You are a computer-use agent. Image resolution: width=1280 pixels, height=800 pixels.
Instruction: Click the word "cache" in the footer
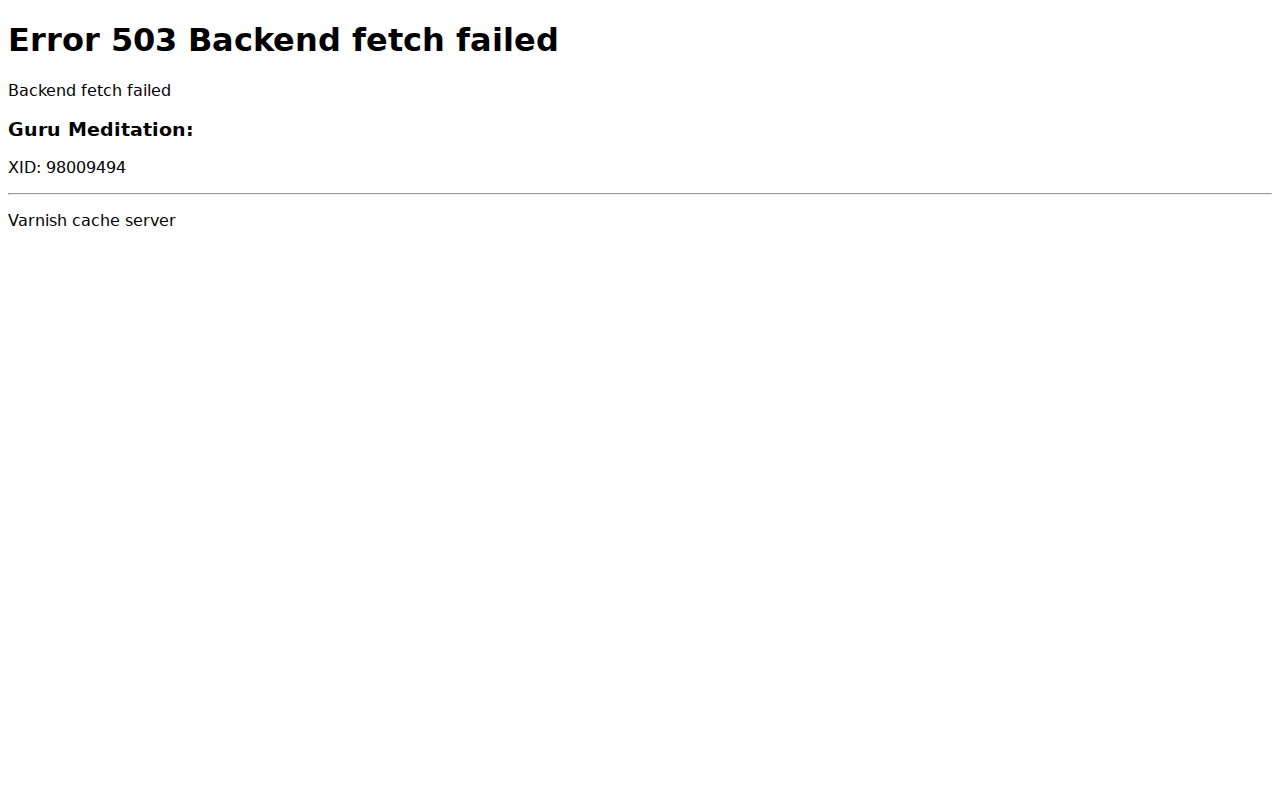(96, 220)
